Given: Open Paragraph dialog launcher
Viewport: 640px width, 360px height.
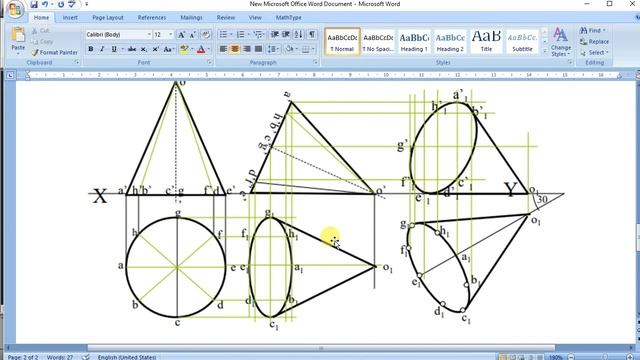Looking at the screenshot, I should click(x=316, y=62).
